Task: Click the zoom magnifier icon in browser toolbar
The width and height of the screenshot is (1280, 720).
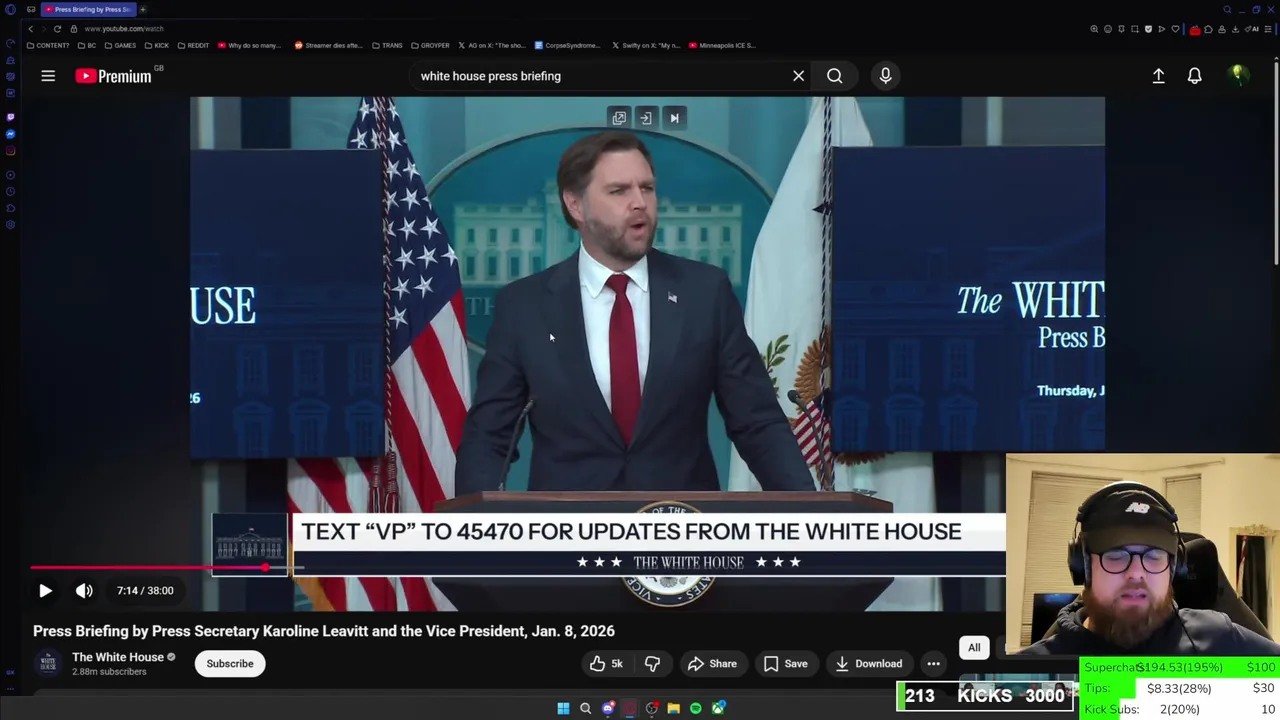Action: (x=1094, y=29)
